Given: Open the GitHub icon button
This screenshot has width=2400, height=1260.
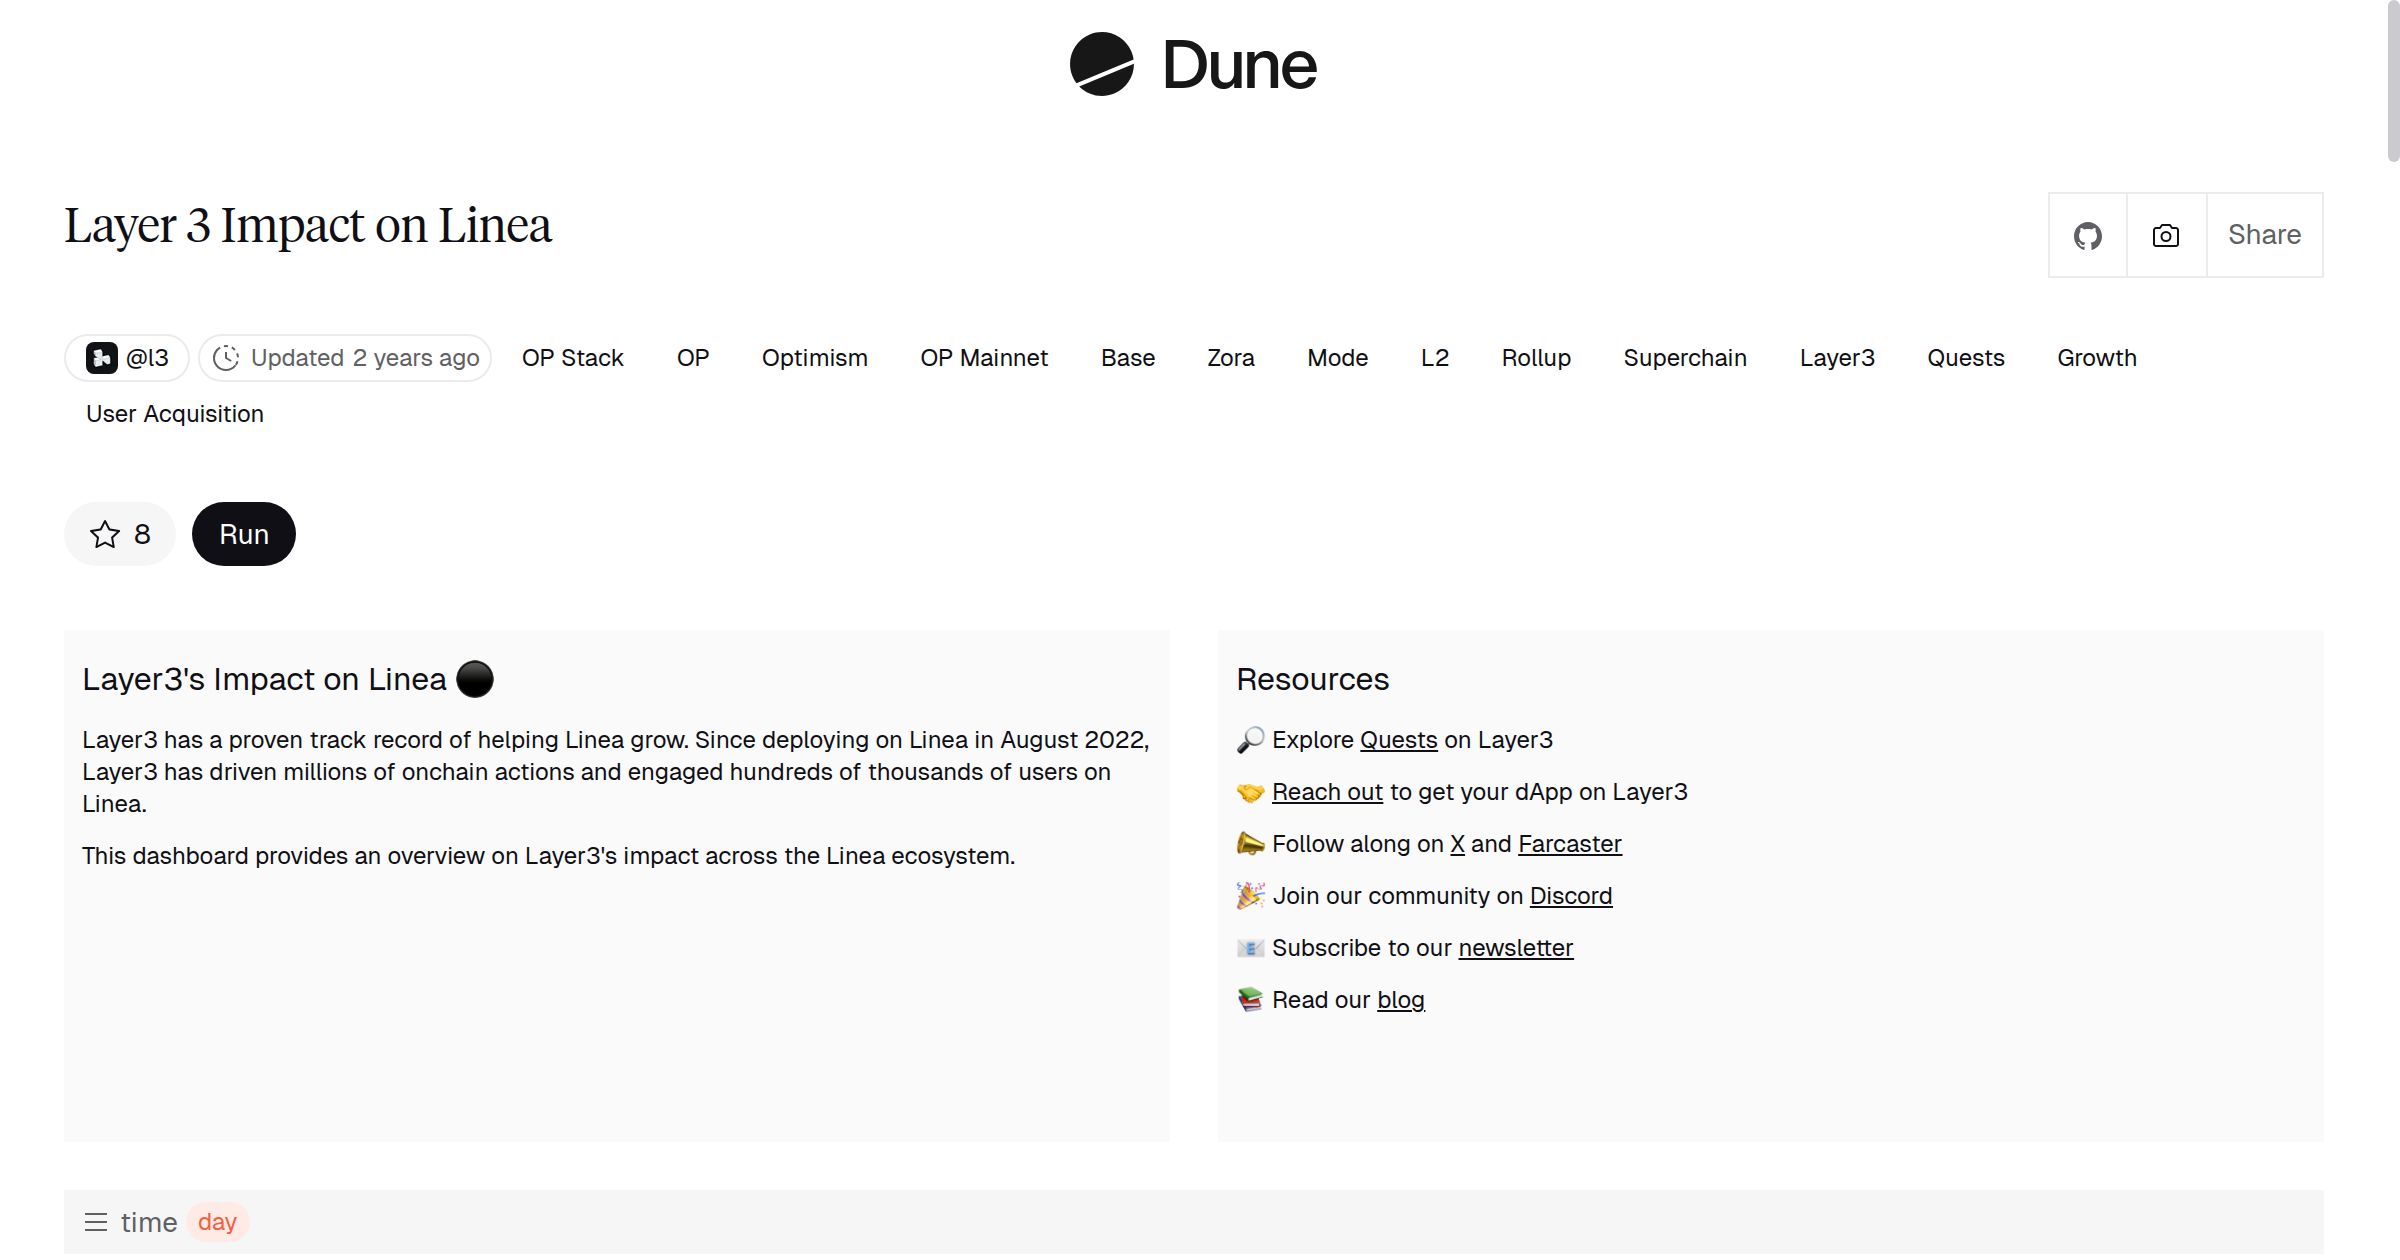Looking at the screenshot, I should (x=2087, y=236).
